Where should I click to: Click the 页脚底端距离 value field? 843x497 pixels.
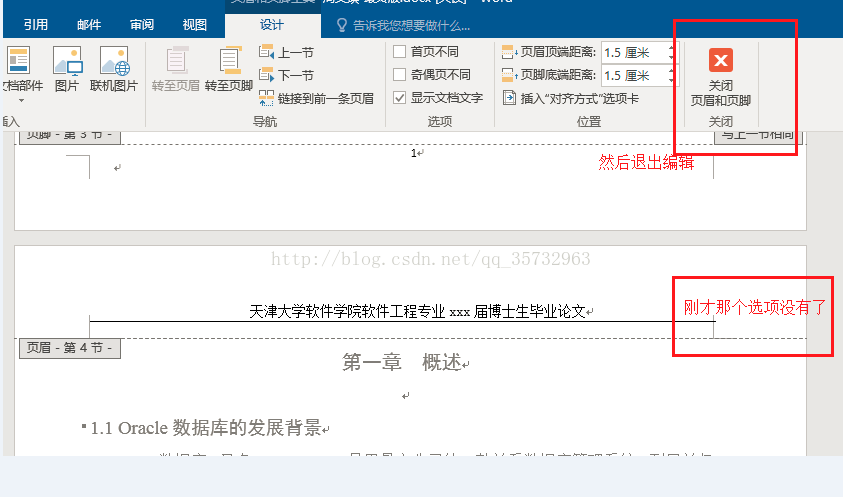click(x=634, y=75)
